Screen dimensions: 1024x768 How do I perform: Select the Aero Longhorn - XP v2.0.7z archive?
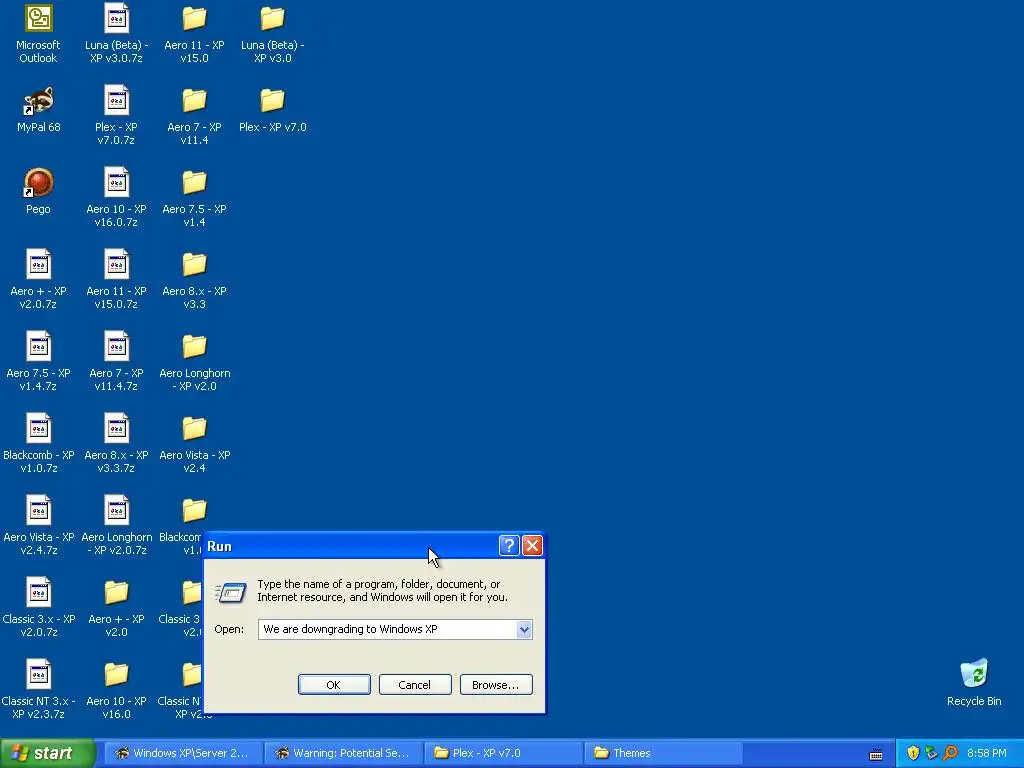tap(116, 526)
